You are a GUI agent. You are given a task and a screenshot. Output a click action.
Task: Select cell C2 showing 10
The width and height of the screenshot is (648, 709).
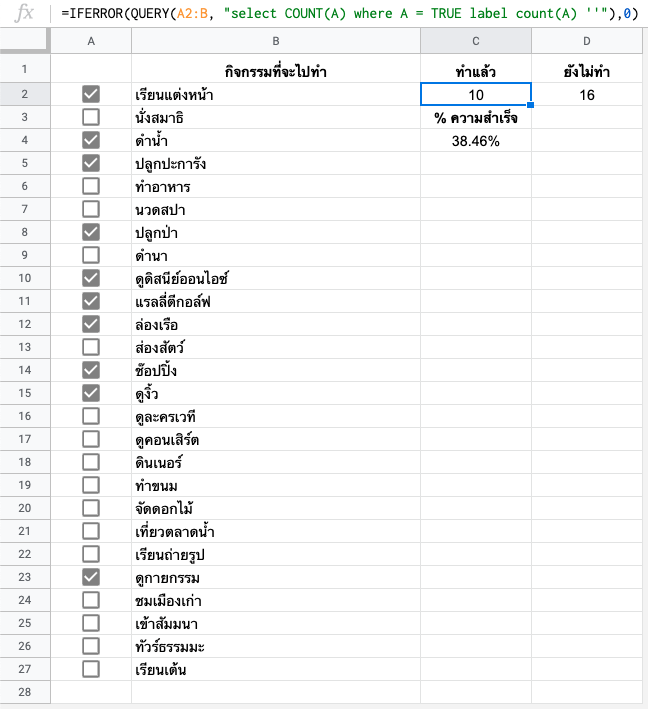(476, 95)
